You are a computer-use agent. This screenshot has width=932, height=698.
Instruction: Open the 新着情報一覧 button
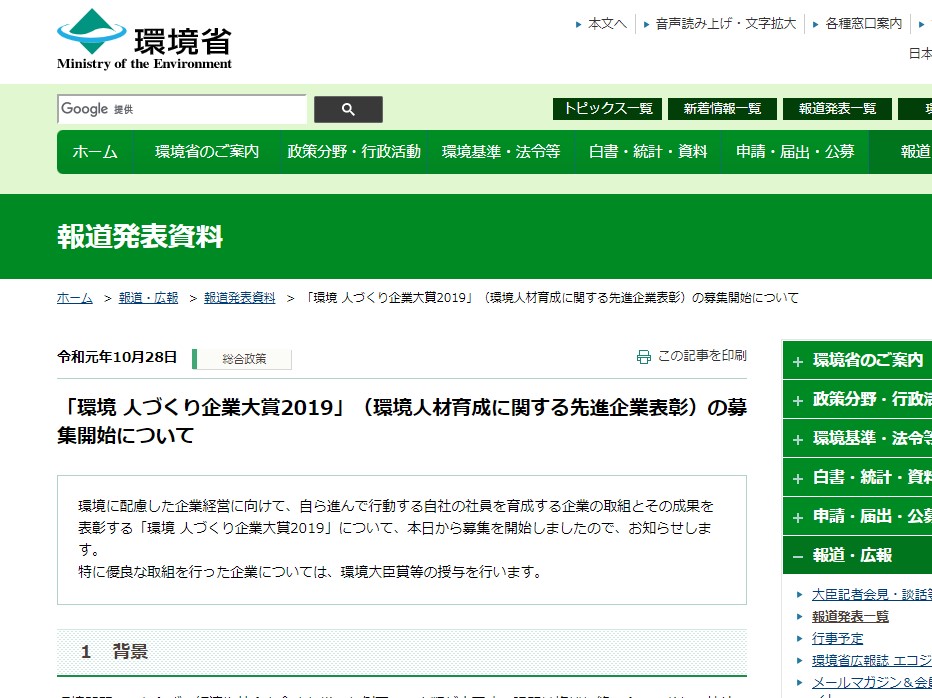(x=722, y=108)
